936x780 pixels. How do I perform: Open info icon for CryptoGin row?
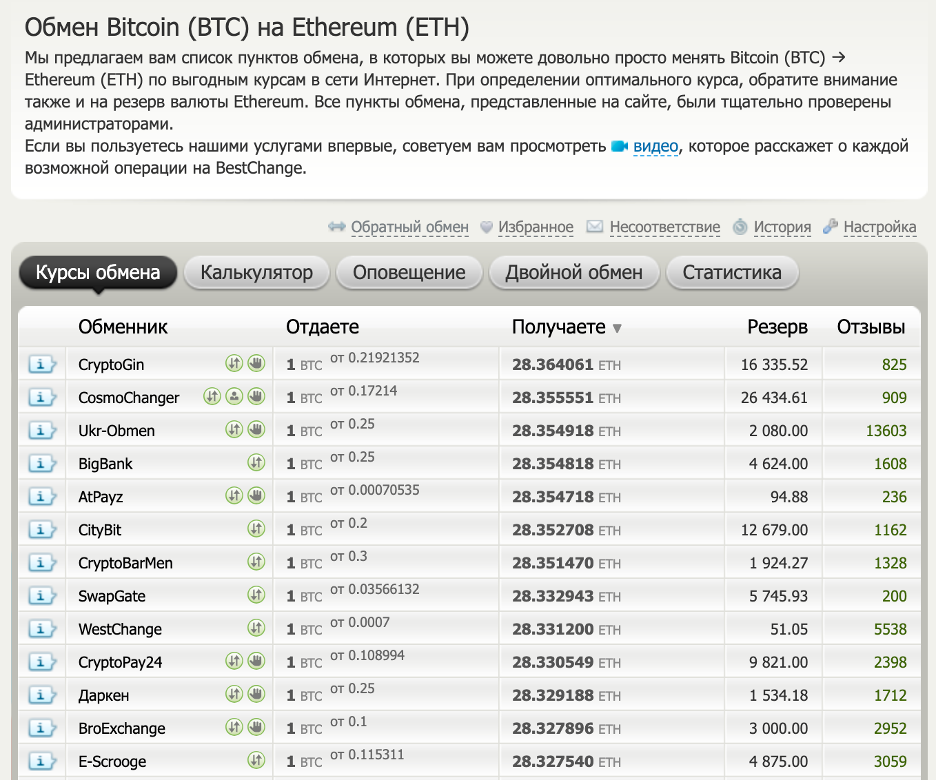tap(42, 364)
